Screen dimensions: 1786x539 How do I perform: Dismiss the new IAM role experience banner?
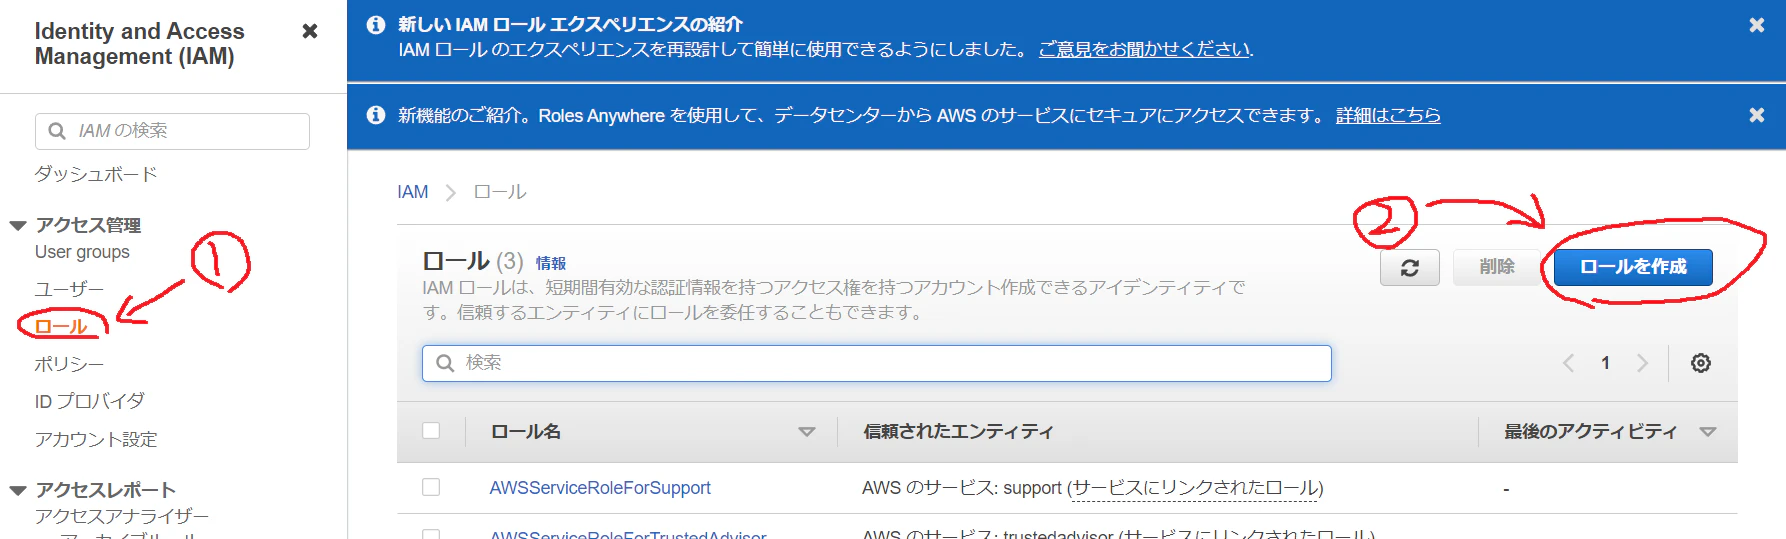tap(1756, 25)
